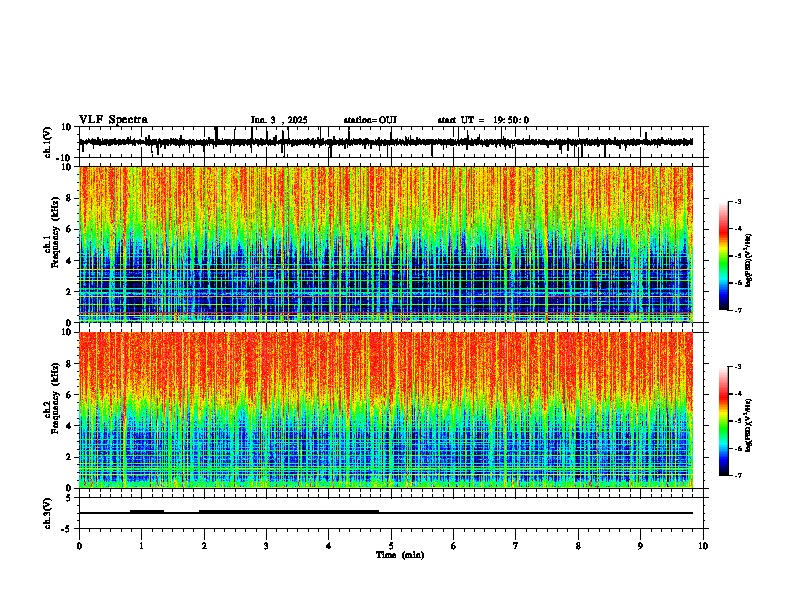Click the time axis tick label '3'
Viewport: 792px width, 612px height.
(x=266, y=546)
